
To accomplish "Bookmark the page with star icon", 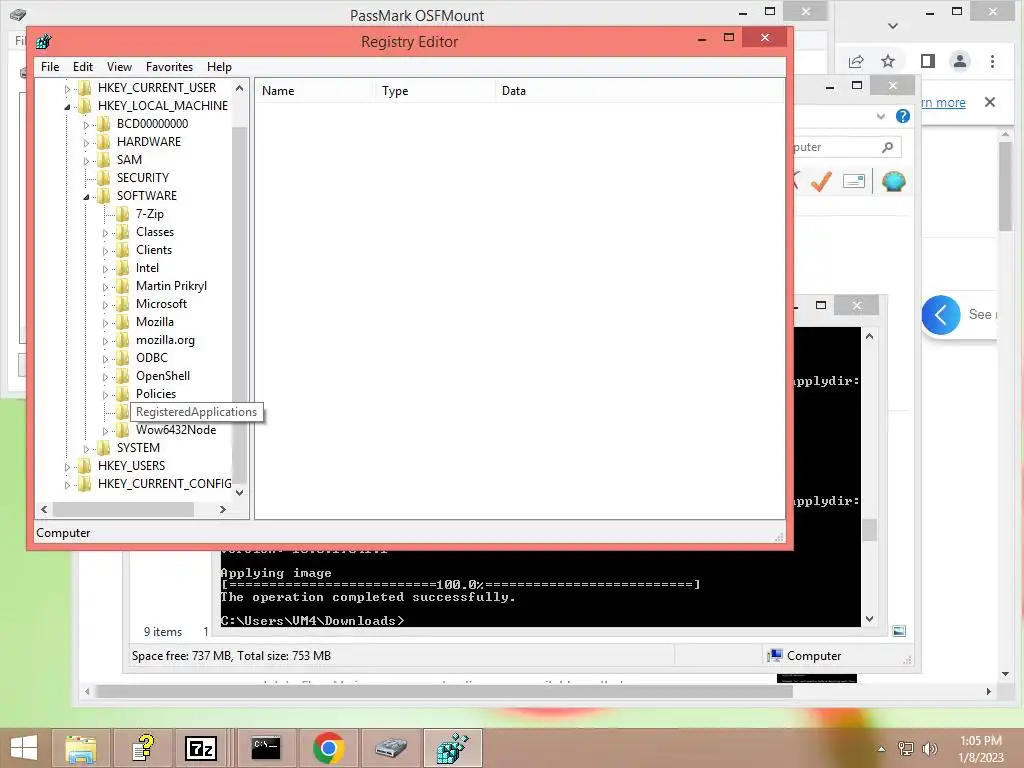I will click(888, 61).
